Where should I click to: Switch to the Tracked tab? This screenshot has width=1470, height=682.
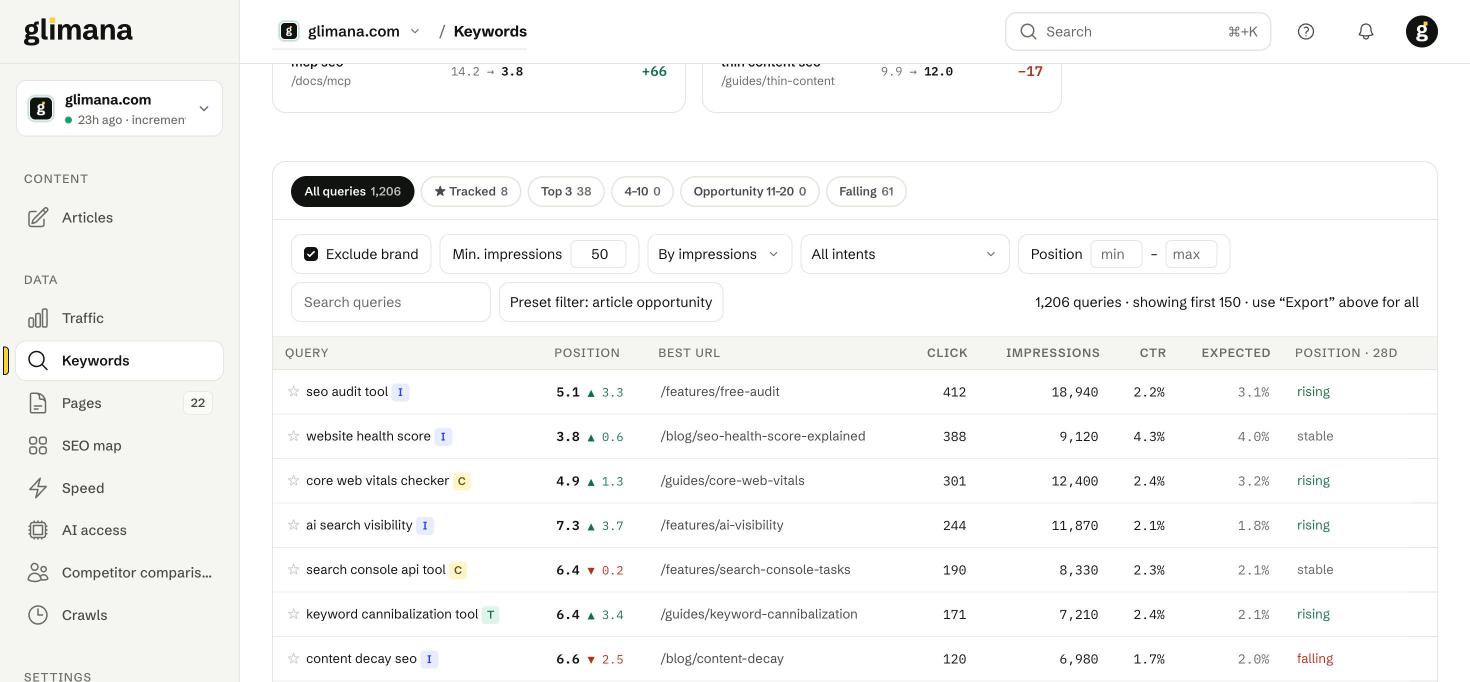471,192
